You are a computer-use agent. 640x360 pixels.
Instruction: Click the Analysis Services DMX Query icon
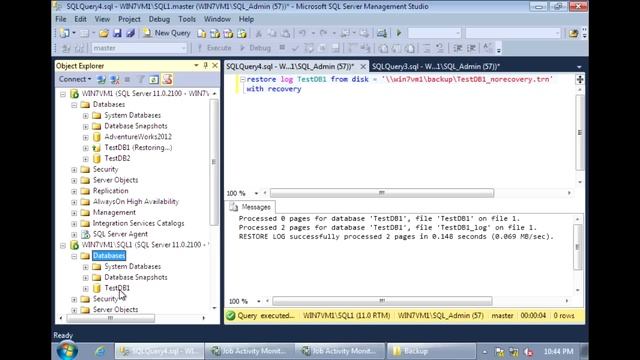(228, 33)
